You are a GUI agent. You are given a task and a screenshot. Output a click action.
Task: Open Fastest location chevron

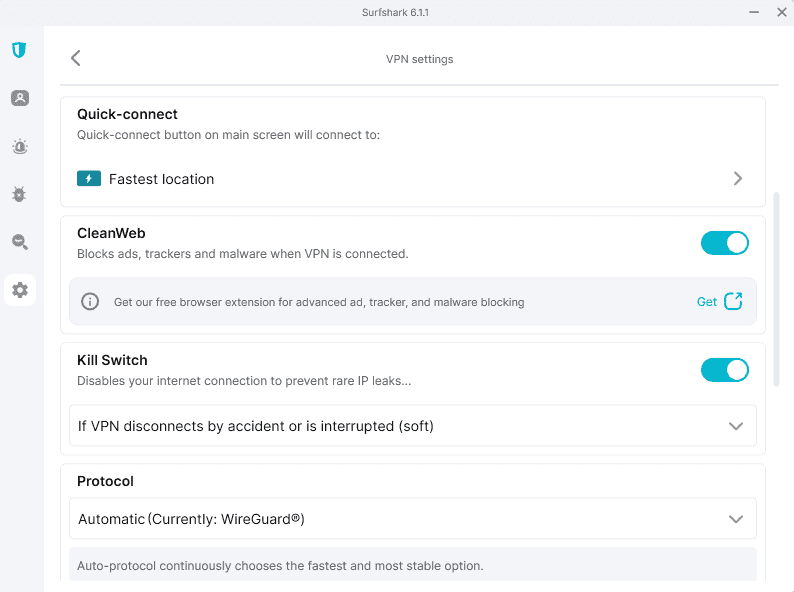(738, 178)
